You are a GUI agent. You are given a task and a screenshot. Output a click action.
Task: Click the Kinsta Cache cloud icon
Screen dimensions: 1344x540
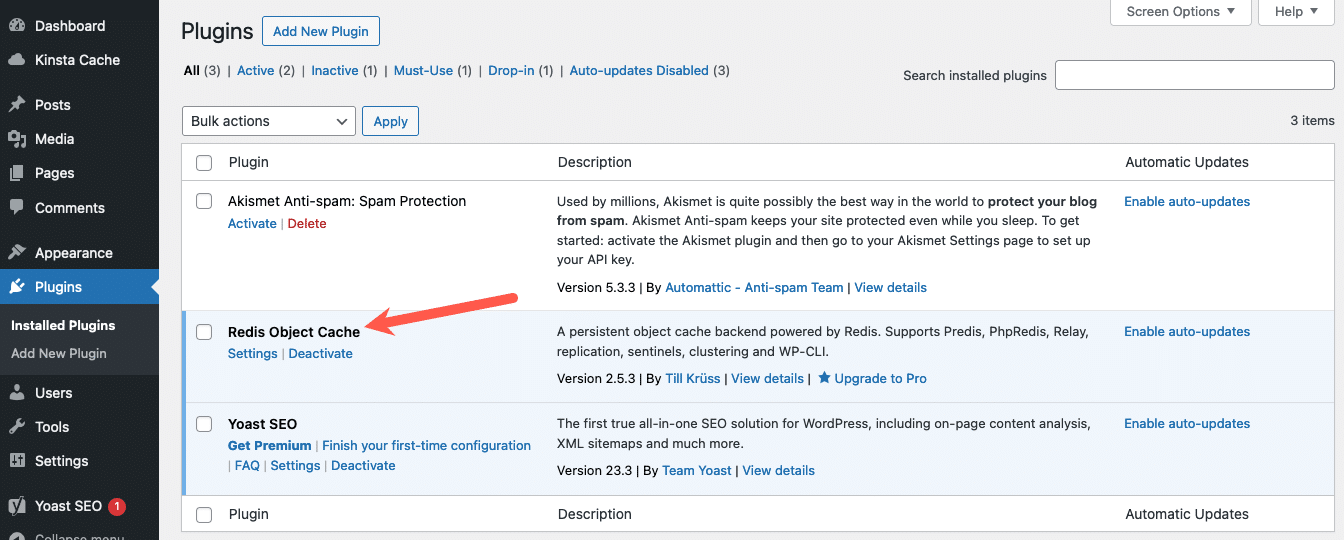(17, 60)
